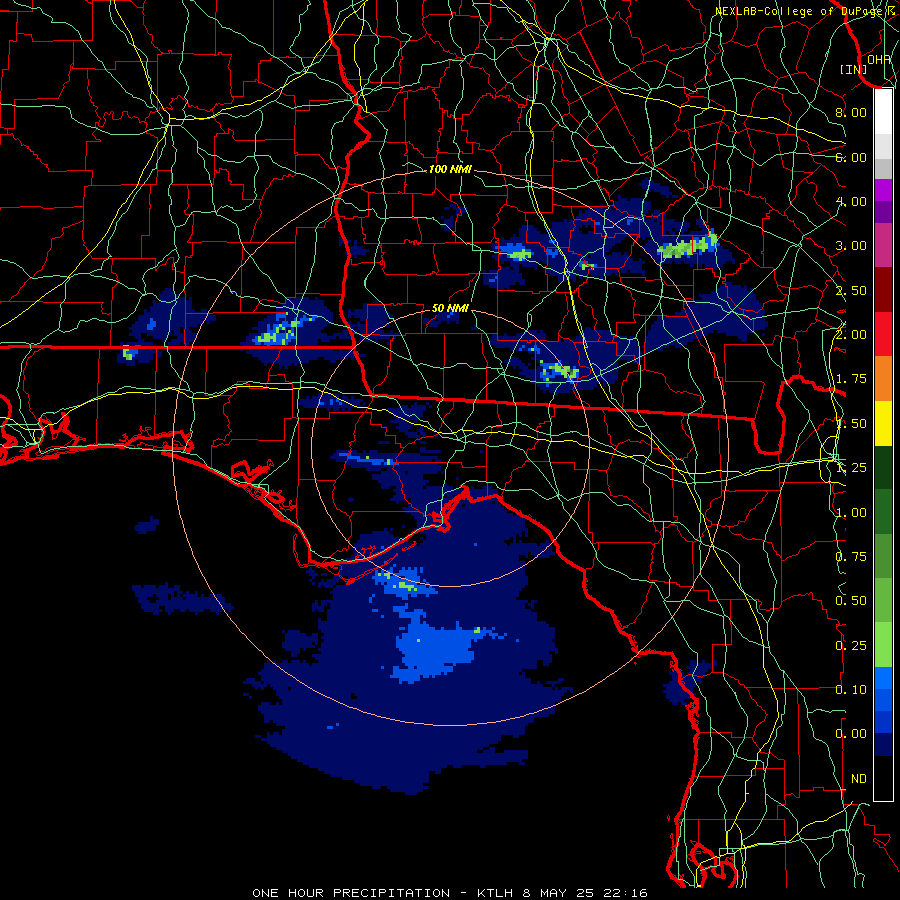This screenshot has height=900, width=900.
Task: Pick the magenta swatch above 4.00
Action: 883,190
